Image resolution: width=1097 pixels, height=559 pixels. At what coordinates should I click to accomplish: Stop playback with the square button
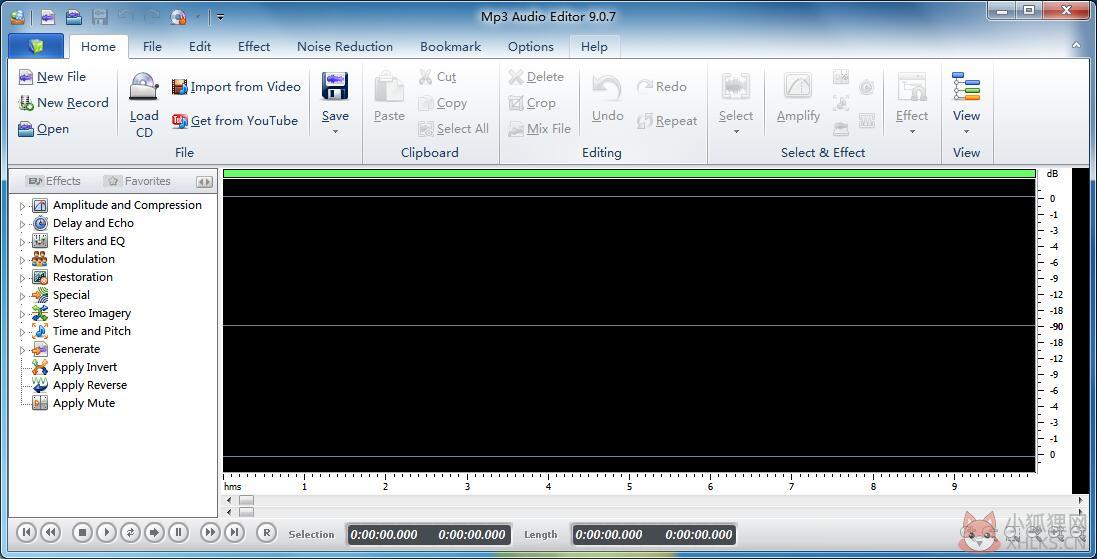(x=82, y=533)
